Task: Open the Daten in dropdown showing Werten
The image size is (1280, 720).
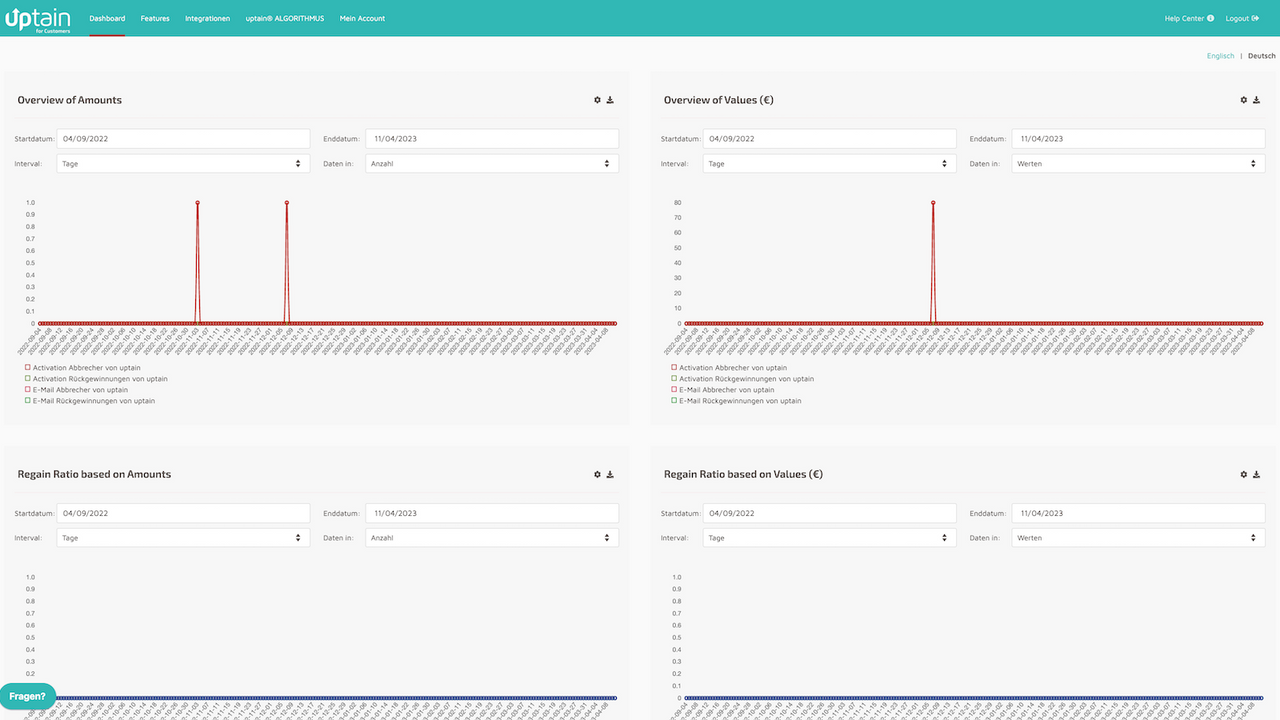Action: point(1137,163)
